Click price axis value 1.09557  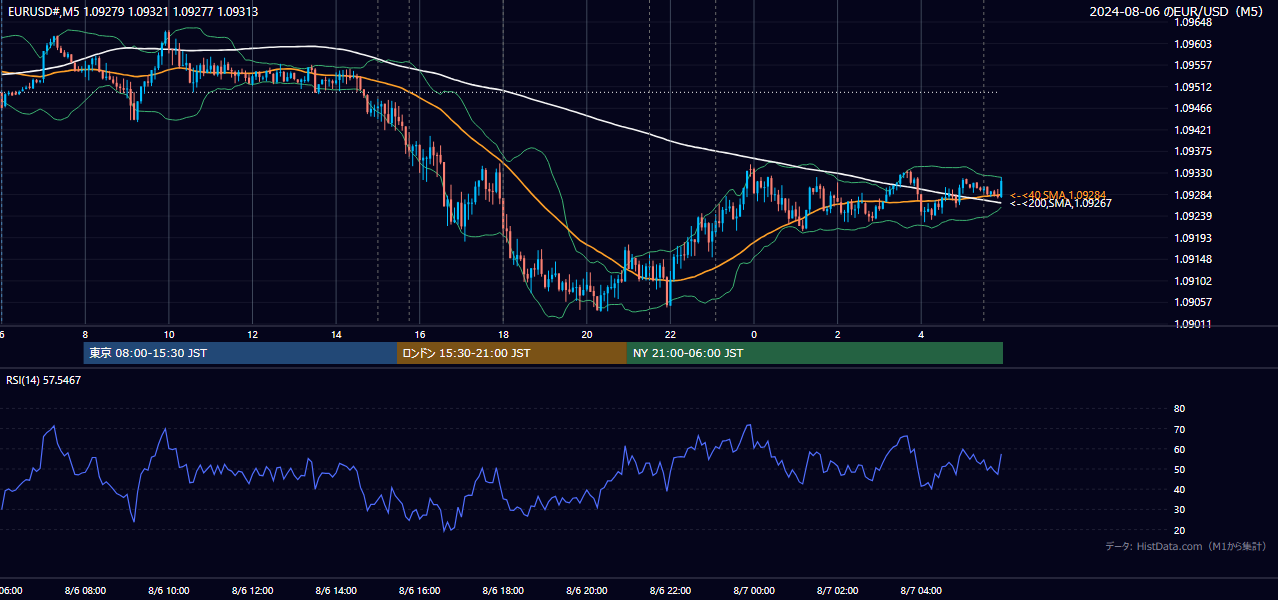click(x=1193, y=65)
